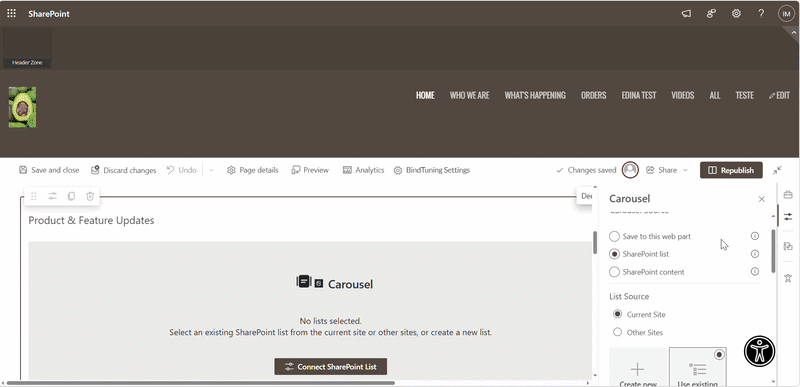The height and width of the screenshot is (387, 800).
Task: Select the Header Zone block
Action: 27,48
